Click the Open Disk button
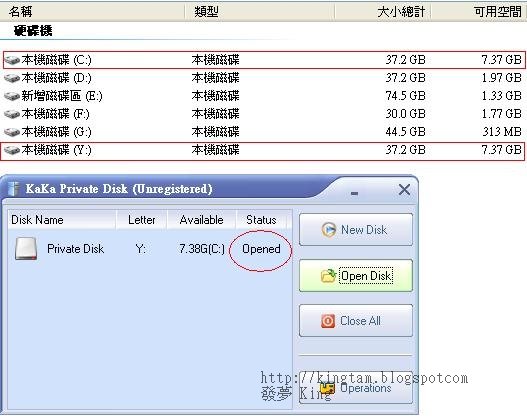The height and width of the screenshot is (419, 527). [356, 276]
